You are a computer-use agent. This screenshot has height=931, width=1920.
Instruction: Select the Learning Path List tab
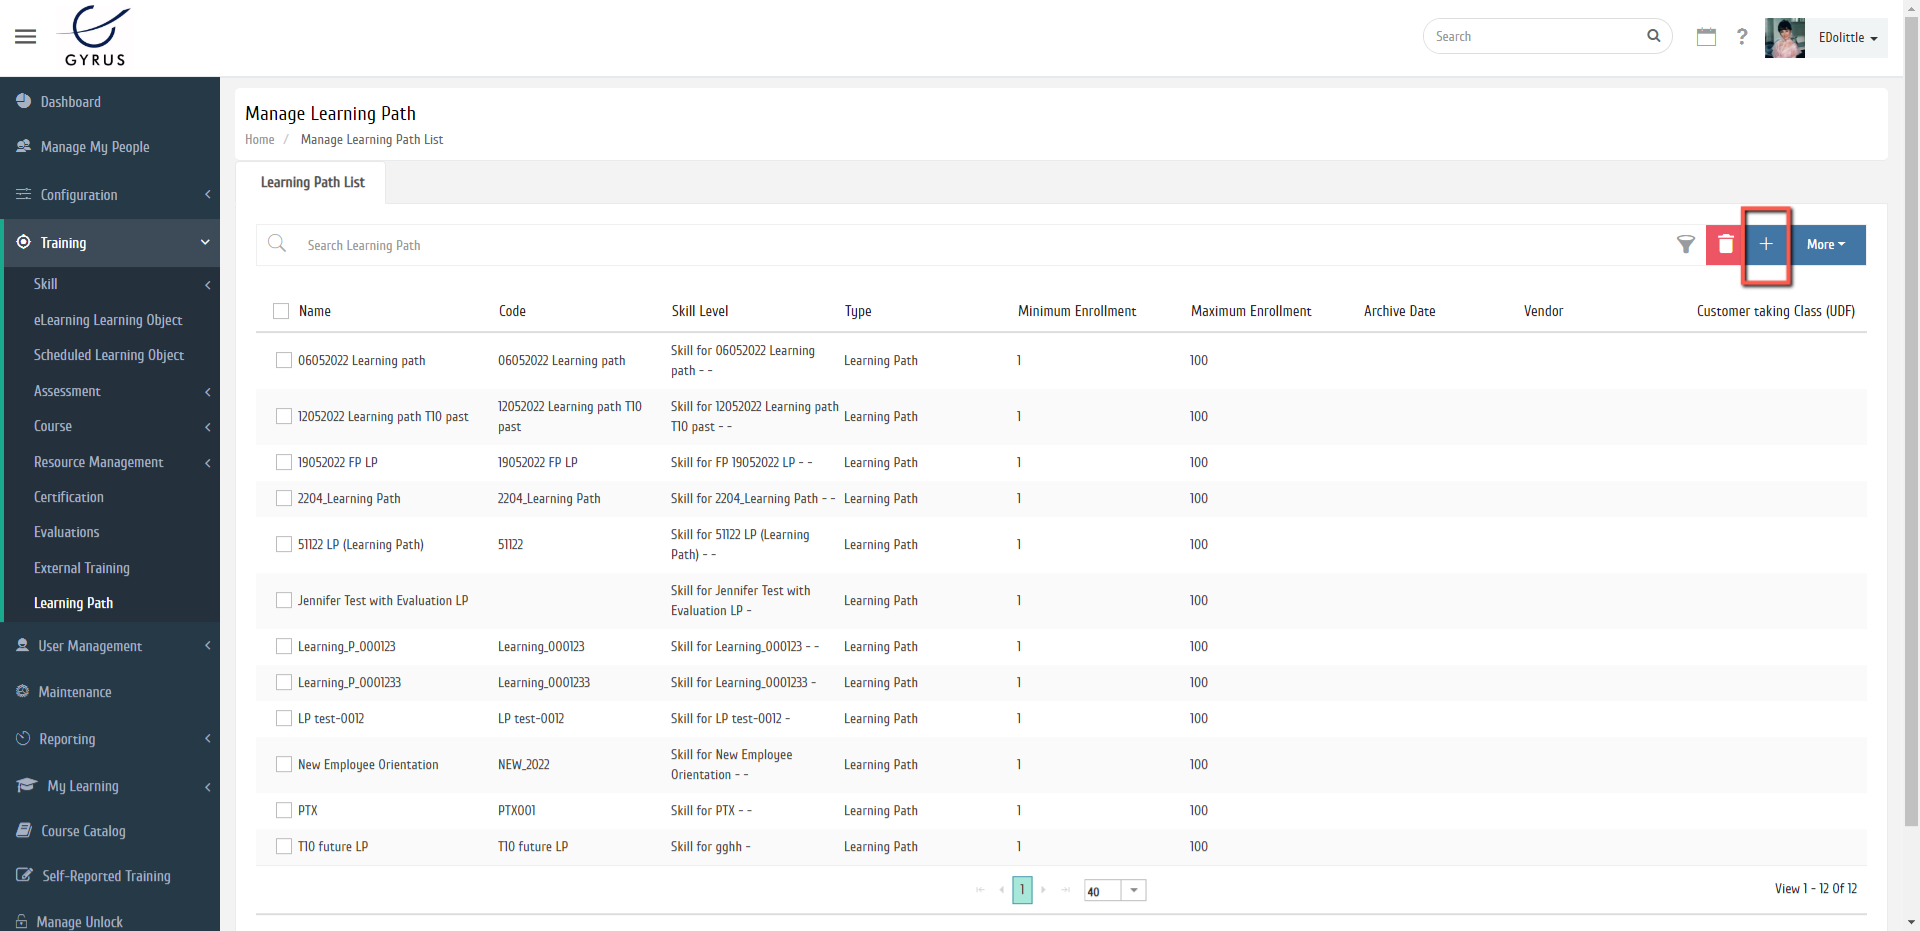[x=312, y=182]
